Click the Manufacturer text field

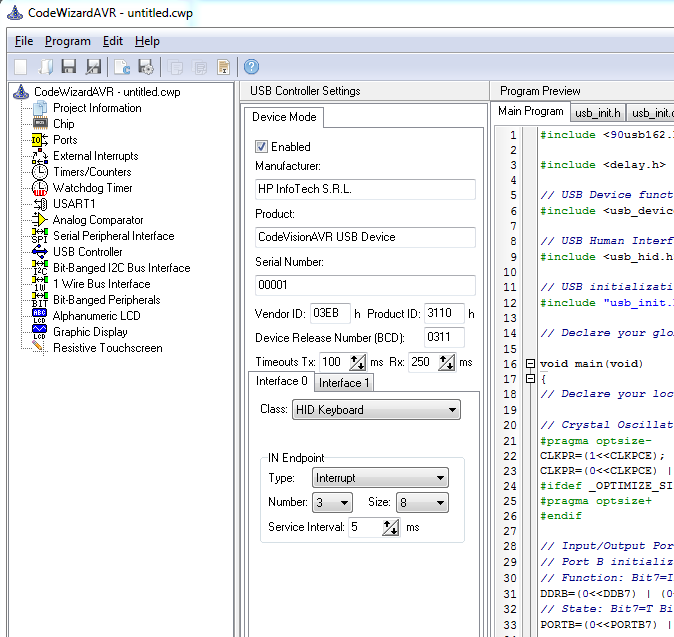tap(365, 189)
